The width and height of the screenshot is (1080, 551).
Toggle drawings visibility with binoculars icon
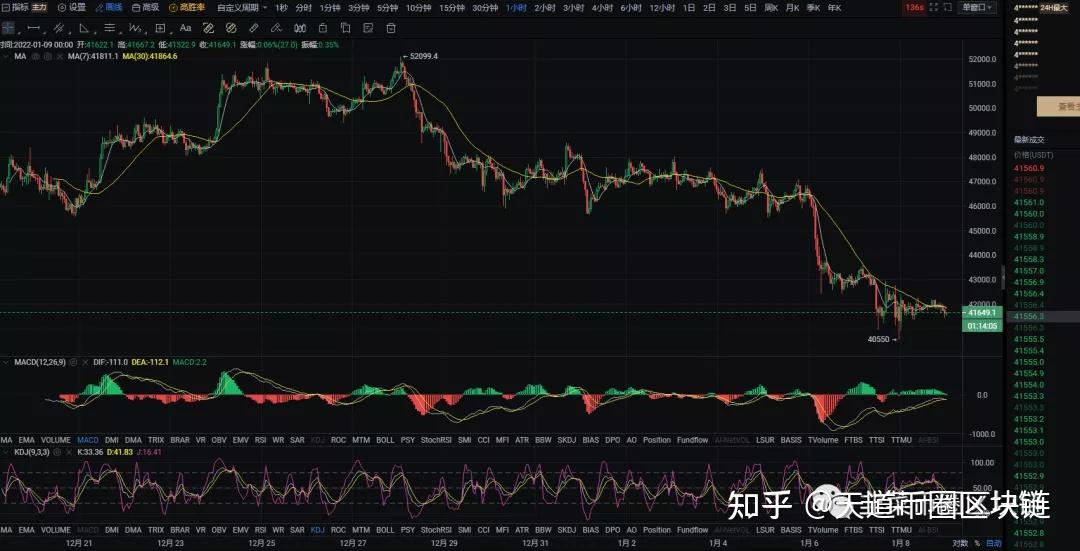click(300, 28)
